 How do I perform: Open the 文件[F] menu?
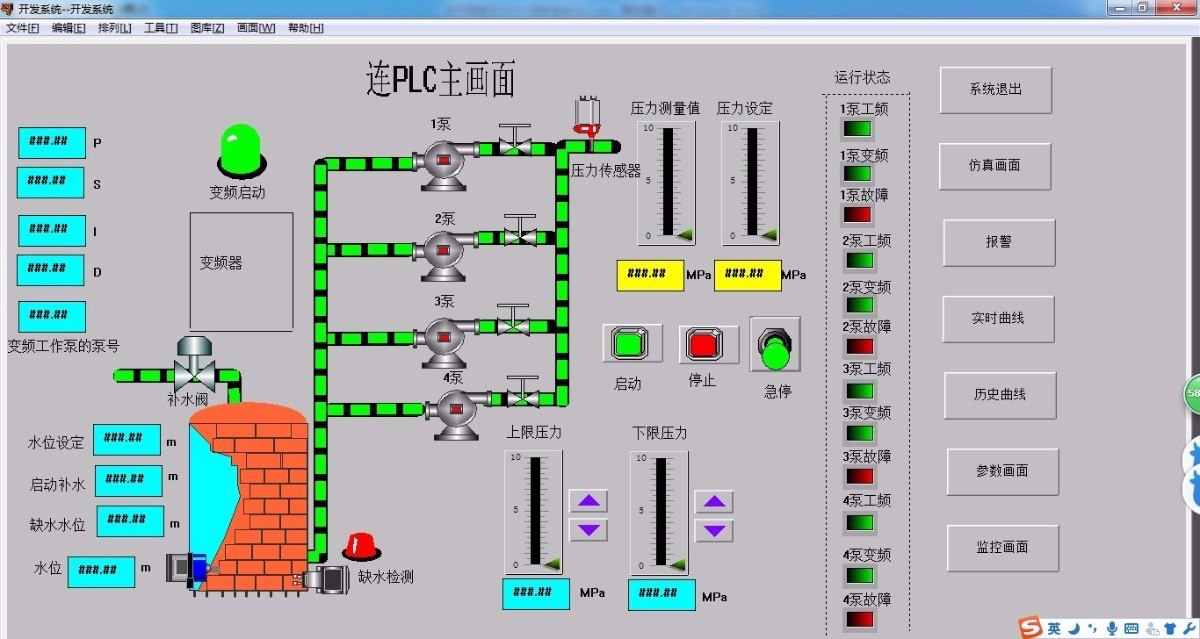click(23, 28)
